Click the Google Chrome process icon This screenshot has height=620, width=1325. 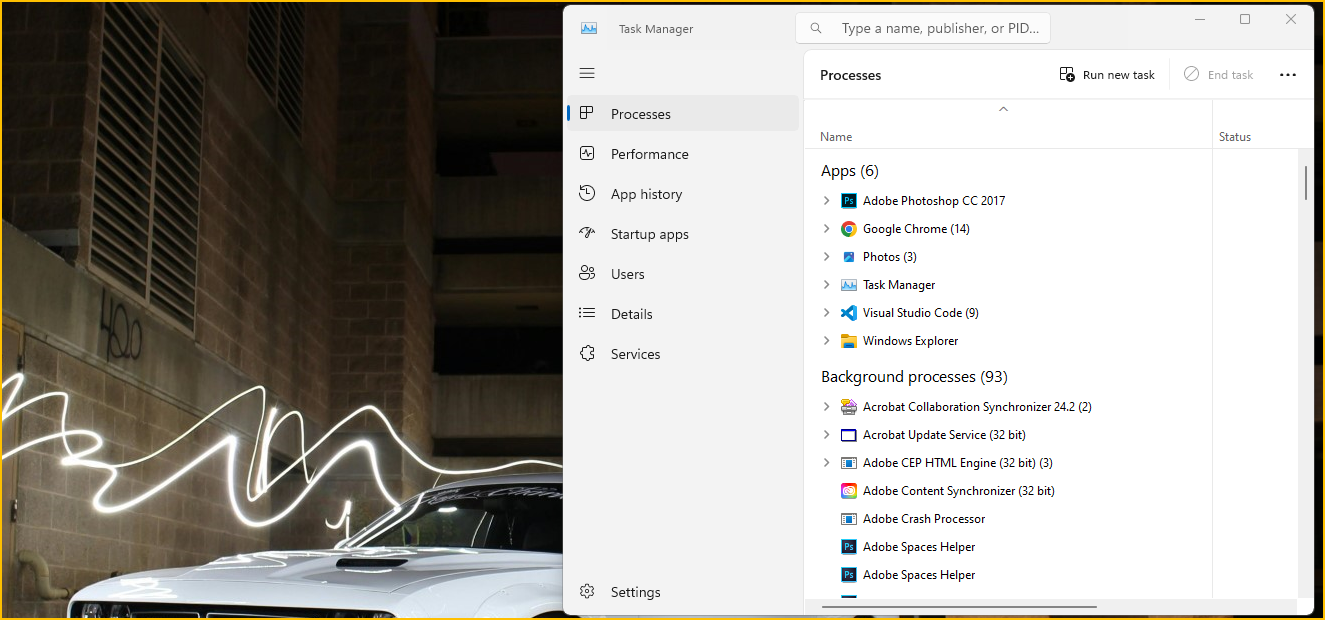click(849, 229)
